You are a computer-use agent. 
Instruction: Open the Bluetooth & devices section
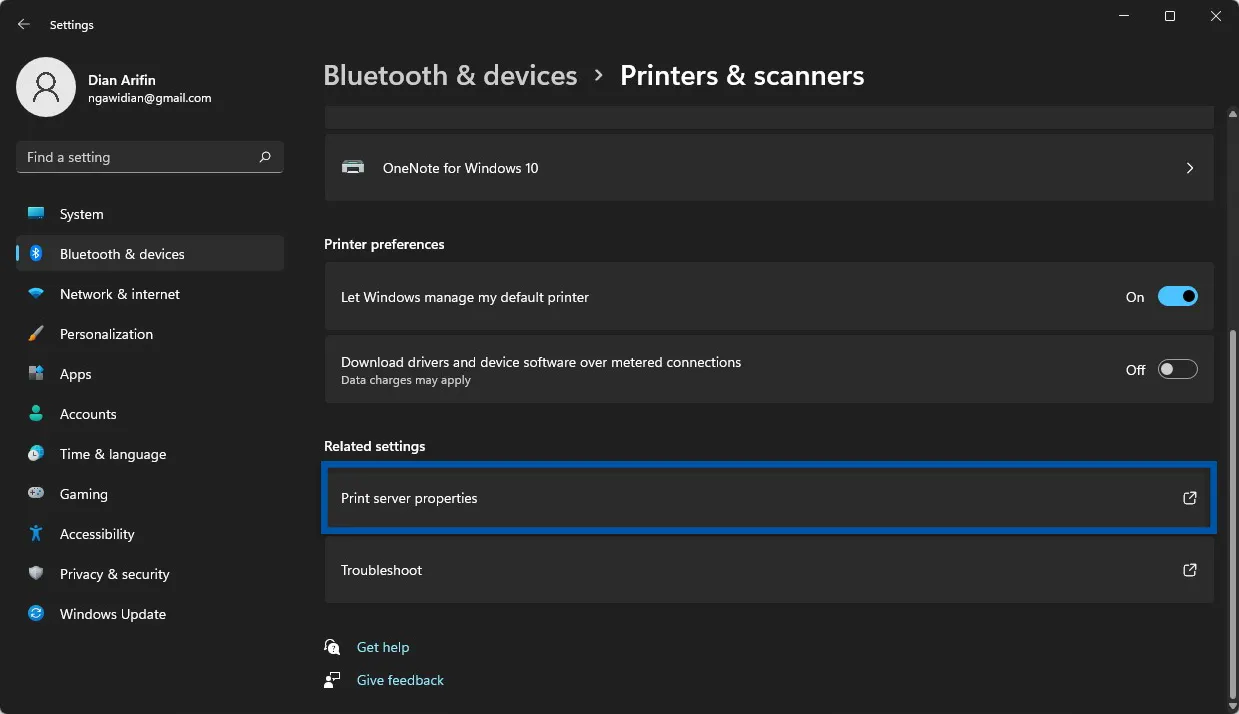[120, 254]
